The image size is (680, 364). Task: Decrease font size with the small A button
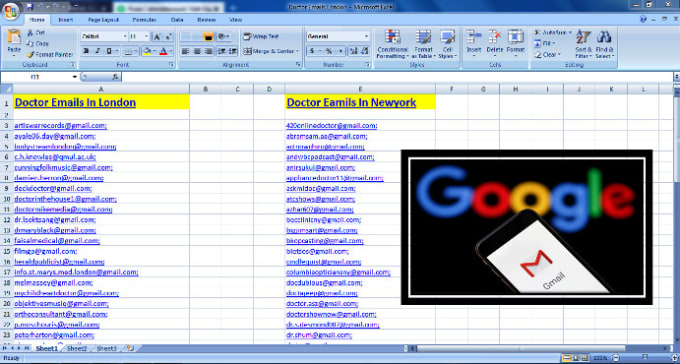coord(168,36)
